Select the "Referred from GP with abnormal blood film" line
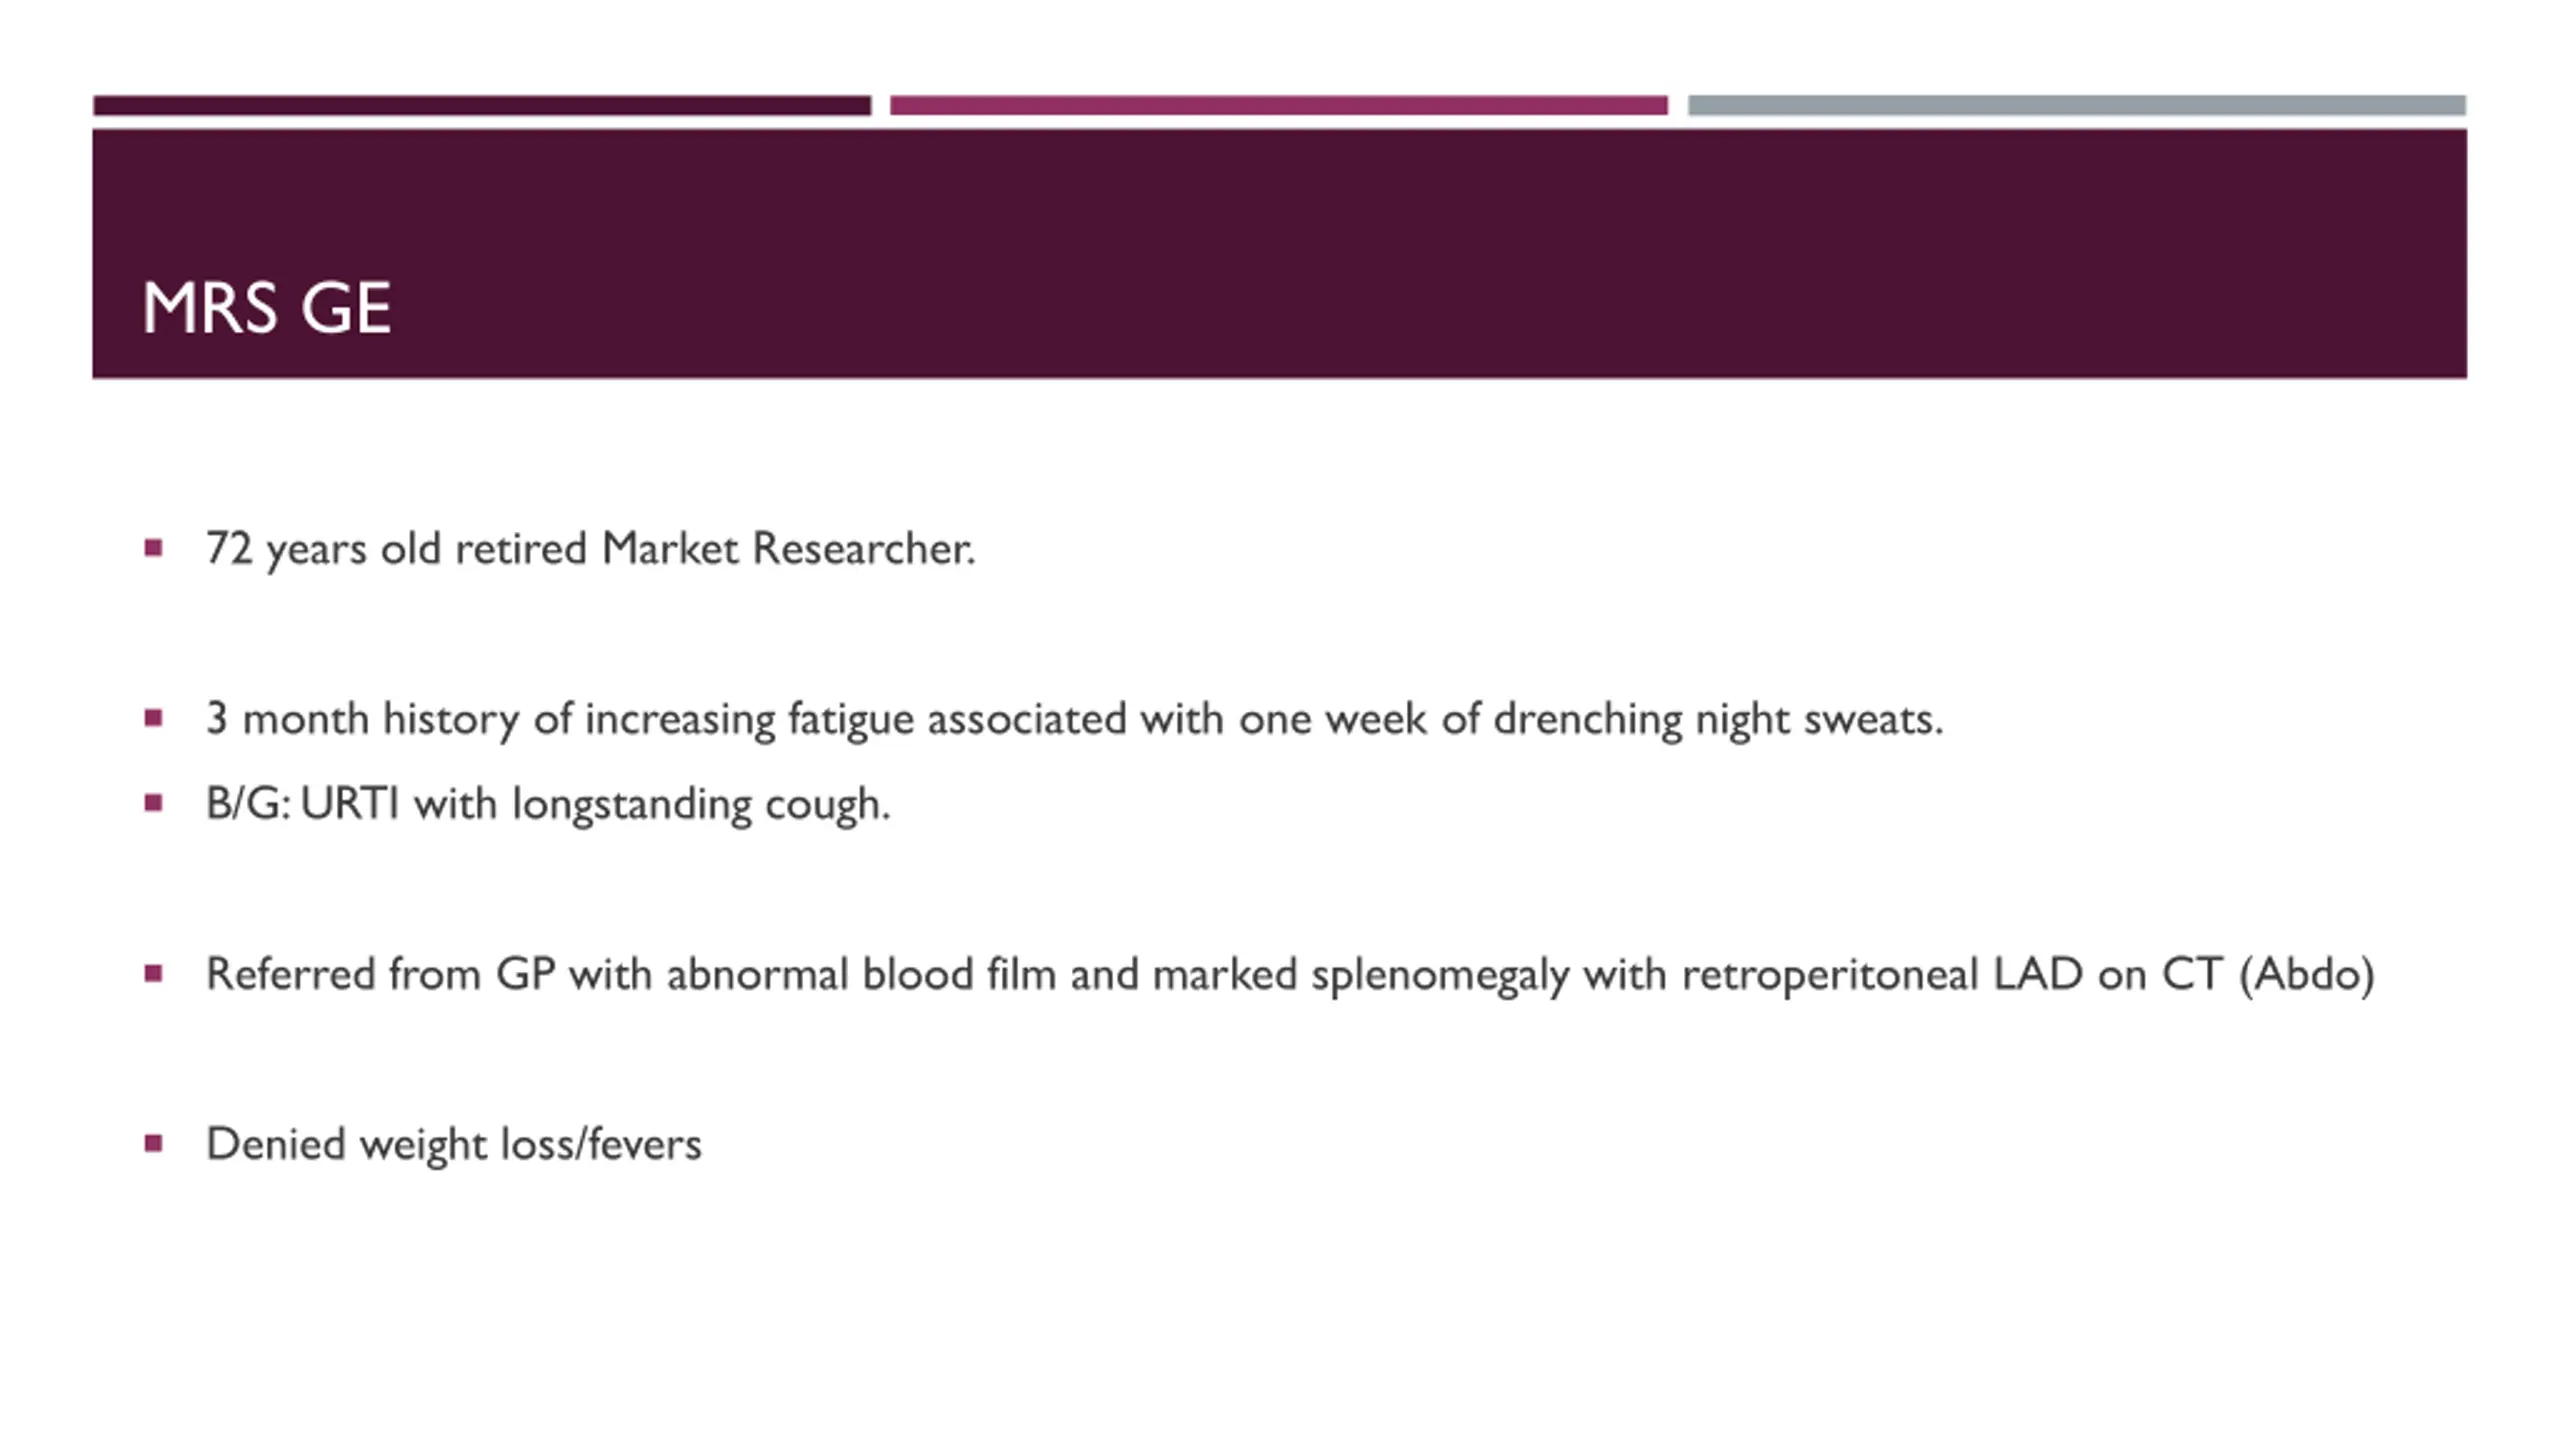The height and width of the screenshot is (1440, 2560). coord(1290,974)
